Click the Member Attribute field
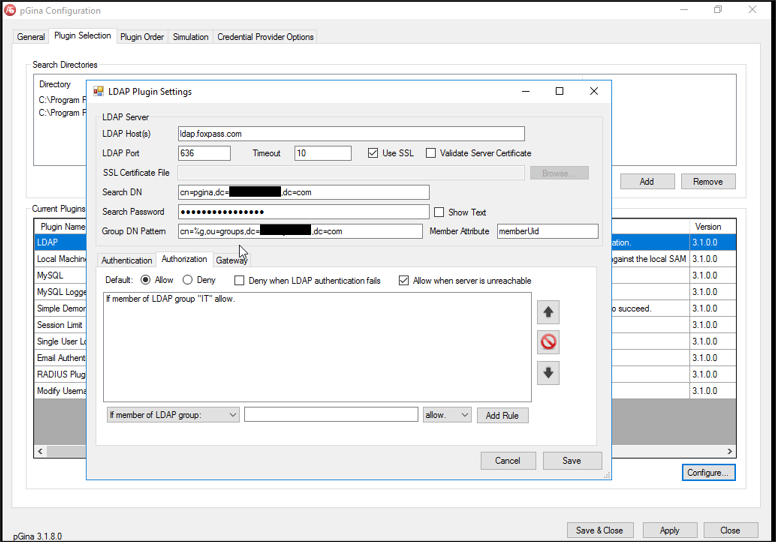This screenshot has height=542, width=776. (x=547, y=231)
